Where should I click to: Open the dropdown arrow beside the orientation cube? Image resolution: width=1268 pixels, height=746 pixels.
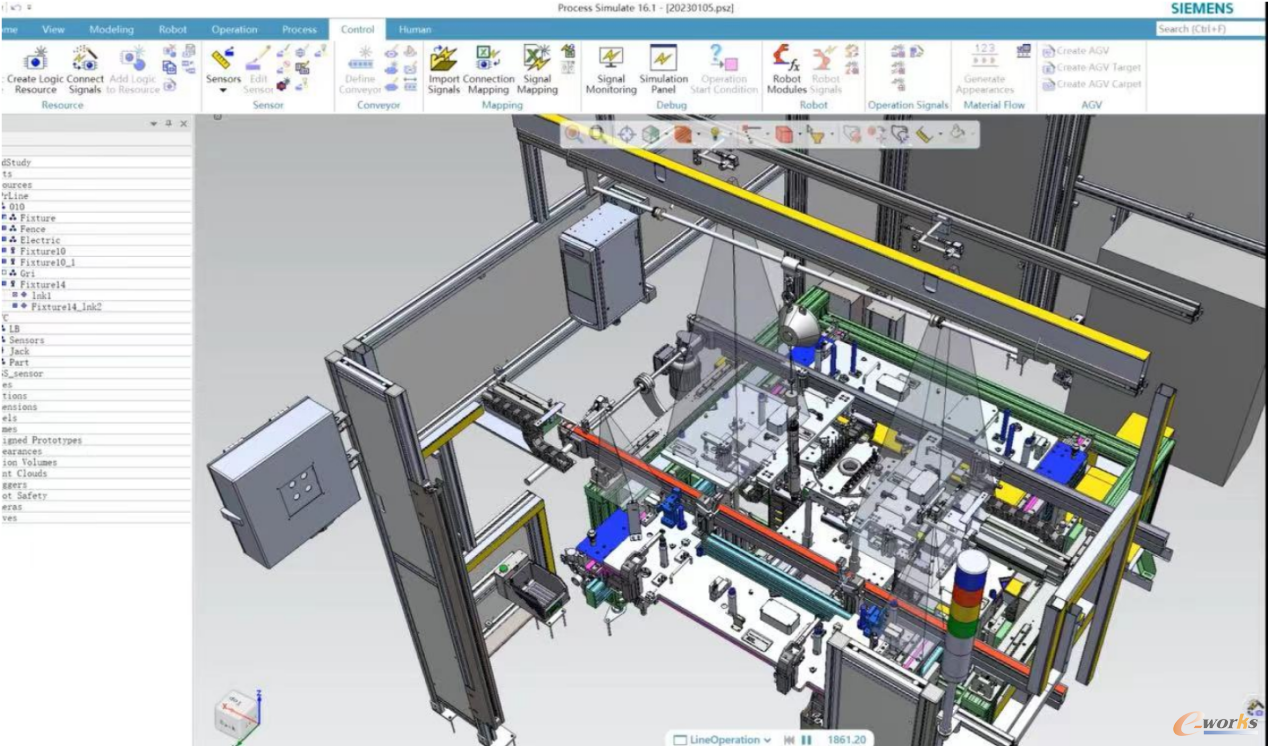point(665,134)
